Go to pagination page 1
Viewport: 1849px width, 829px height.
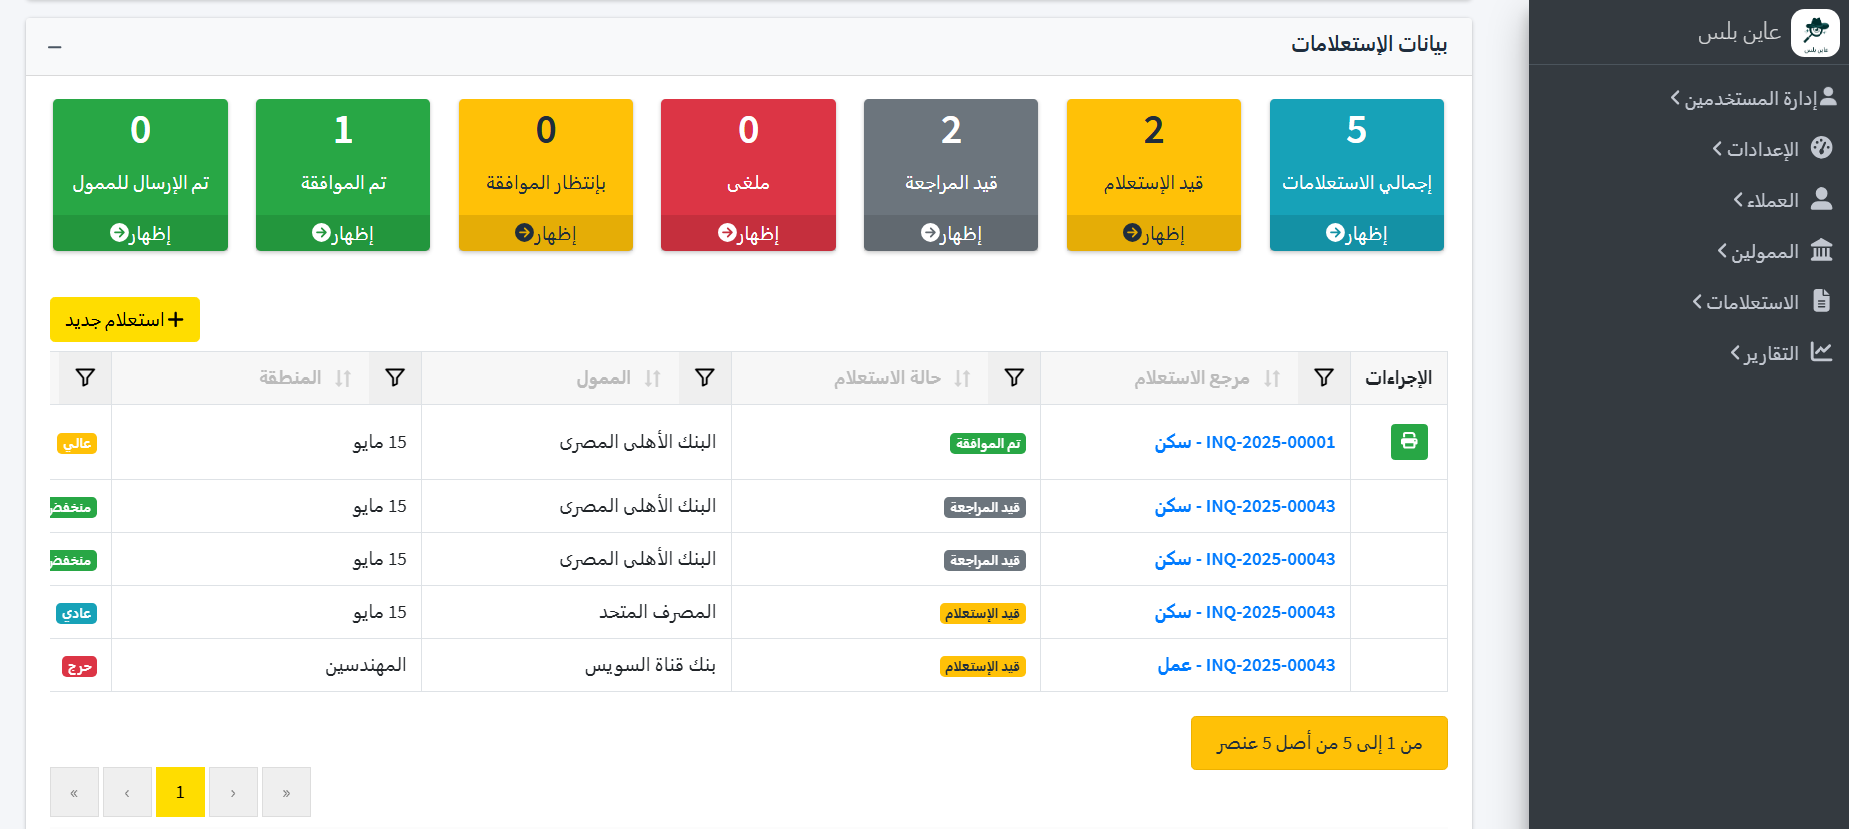click(x=180, y=792)
